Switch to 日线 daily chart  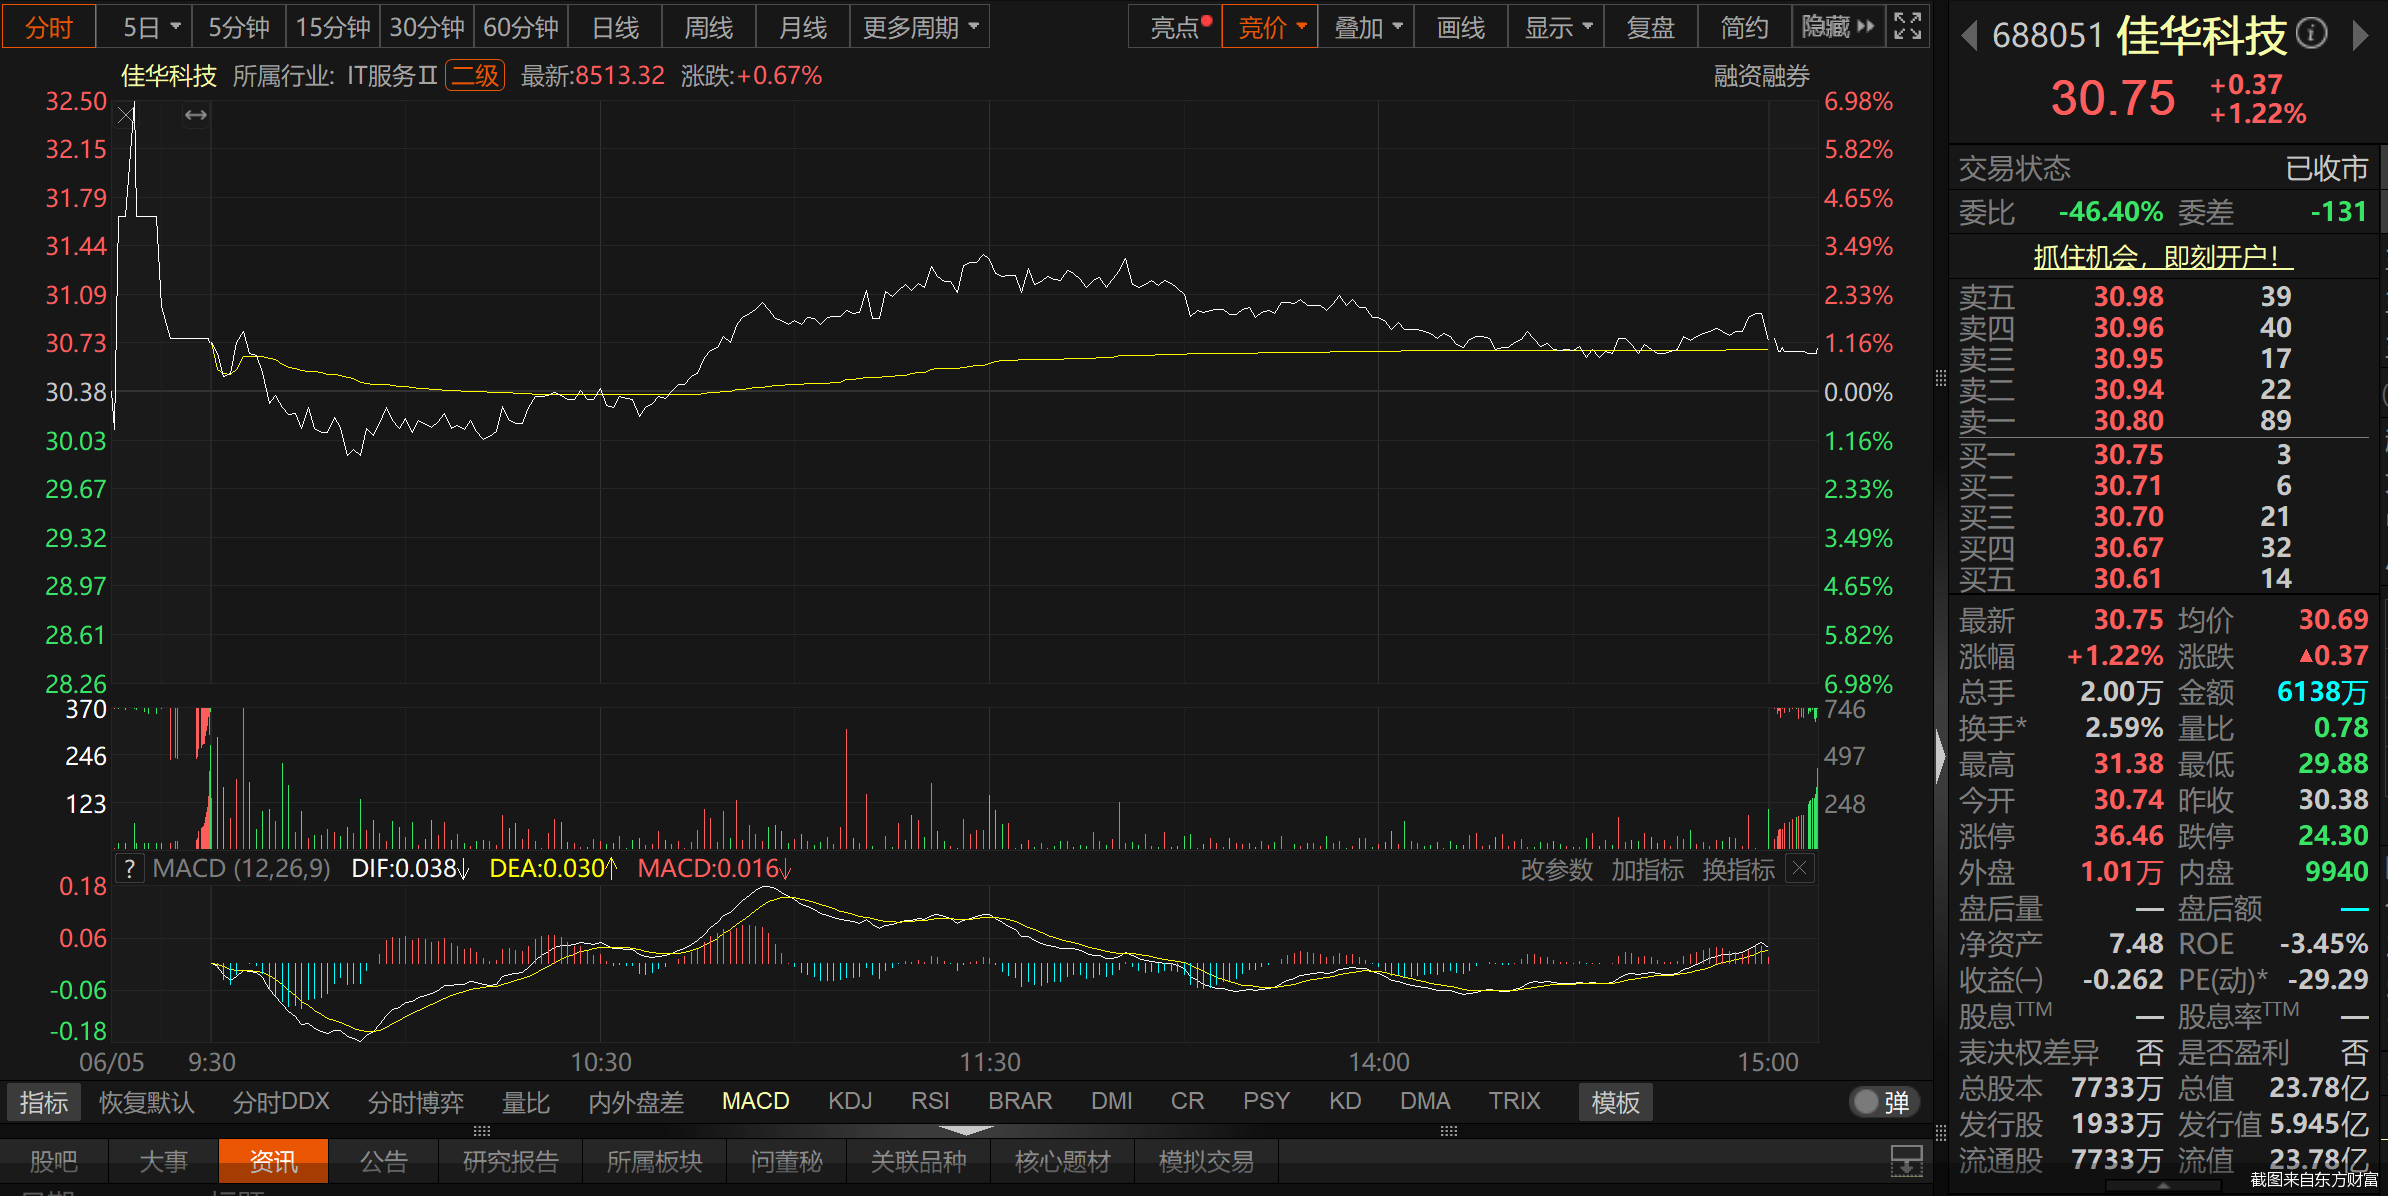pyautogui.click(x=615, y=27)
